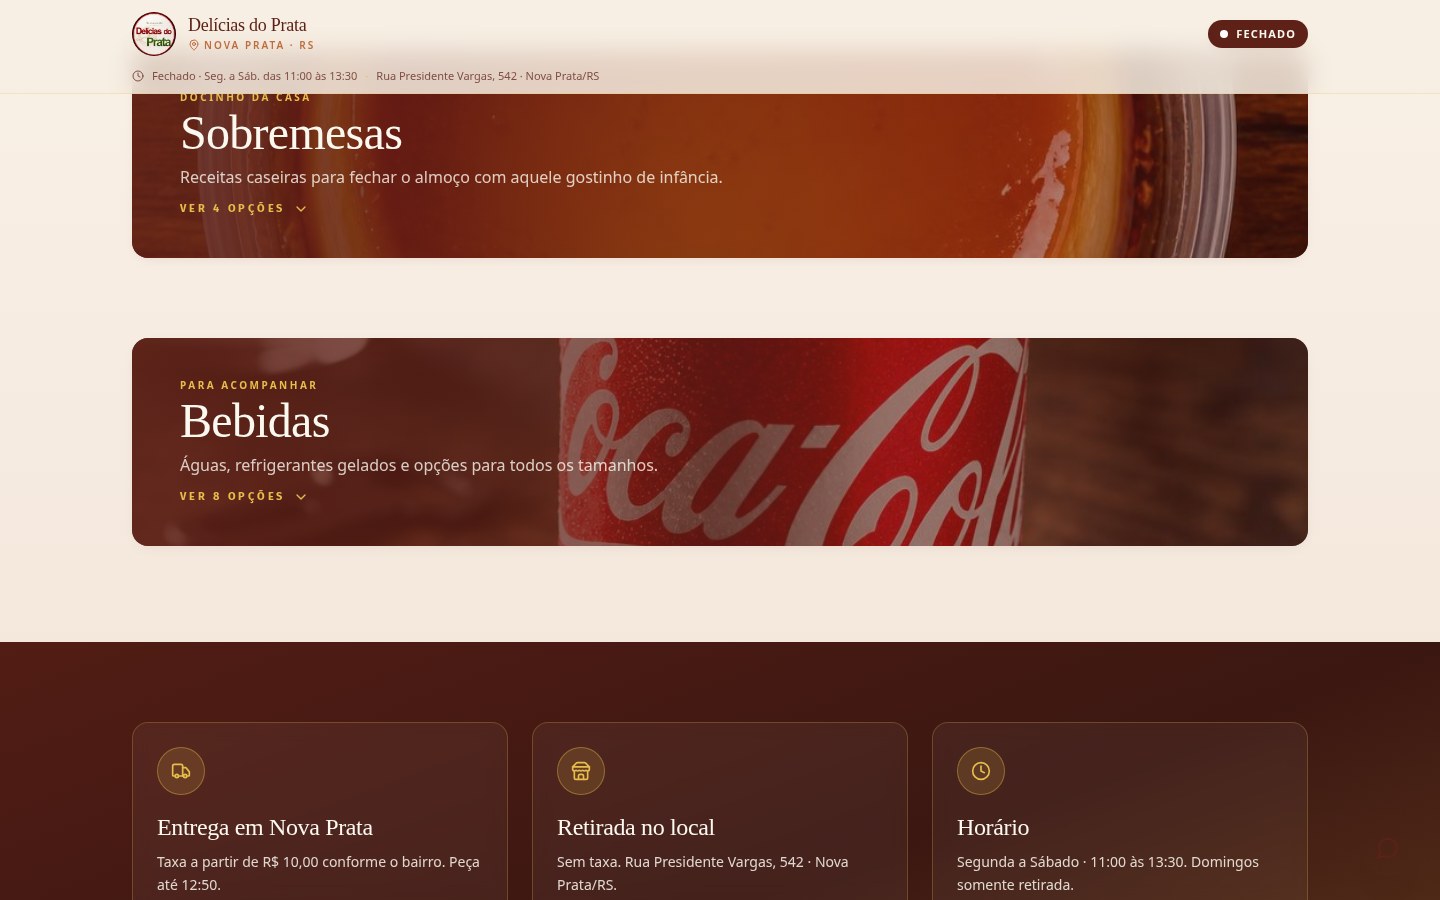The height and width of the screenshot is (900, 1440).
Task: Click the location pin icon beside Nova Prata
Action: click(x=194, y=45)
